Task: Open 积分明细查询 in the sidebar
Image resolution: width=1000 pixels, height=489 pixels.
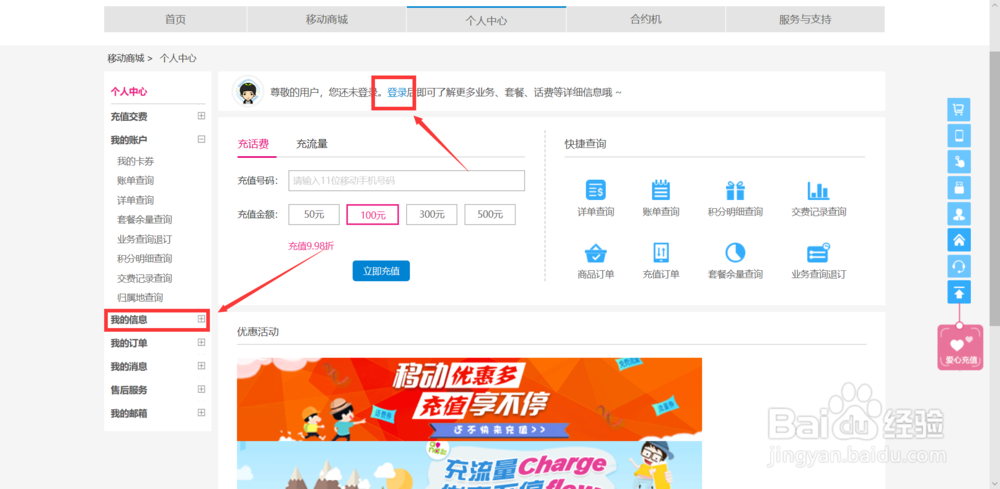Action: (144, 259)
